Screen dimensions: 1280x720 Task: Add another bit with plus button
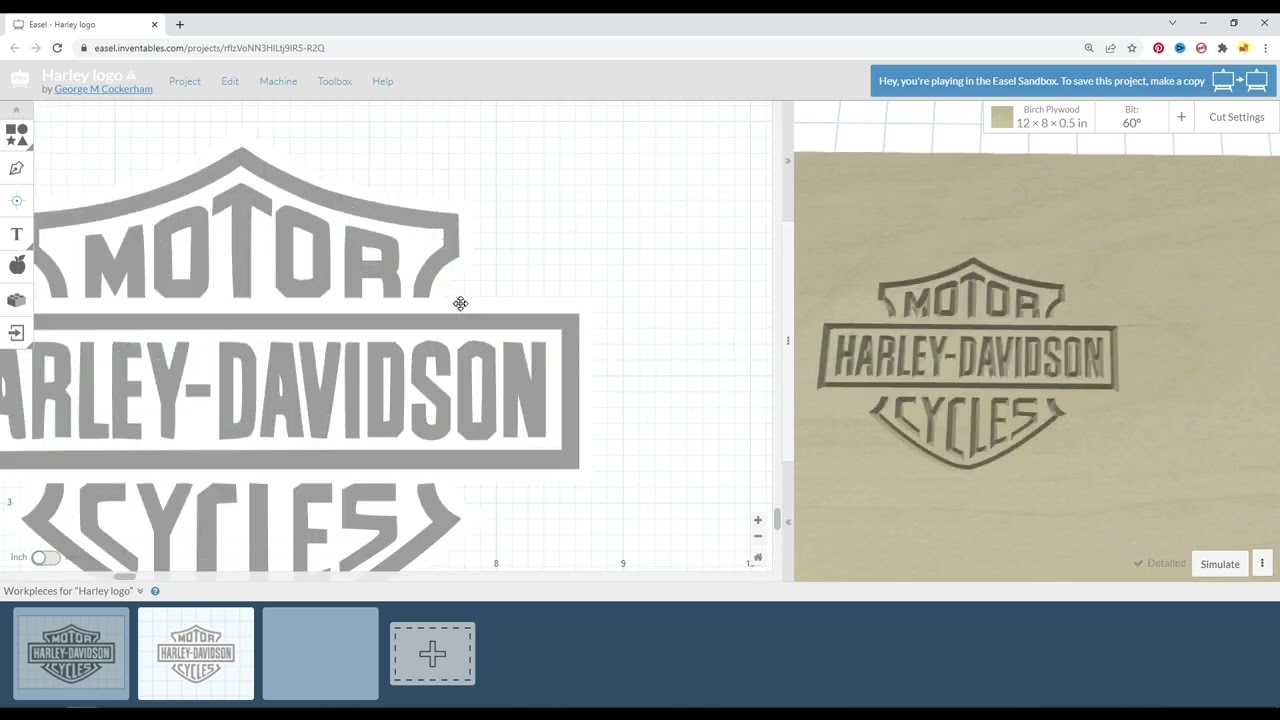tap(1181, 117)
